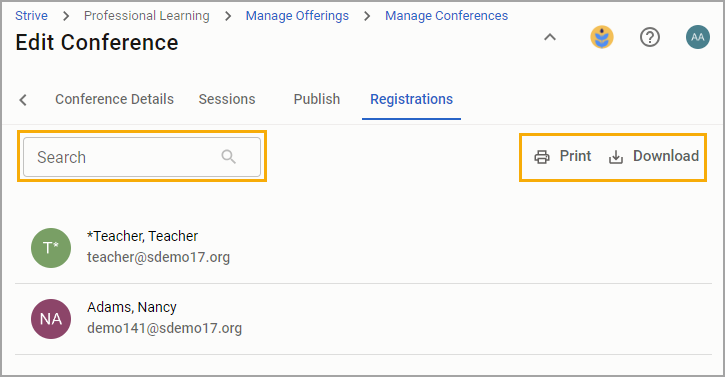Open the Manage Offerings breadcrumb link
The image size is (725, 377).
297,16
